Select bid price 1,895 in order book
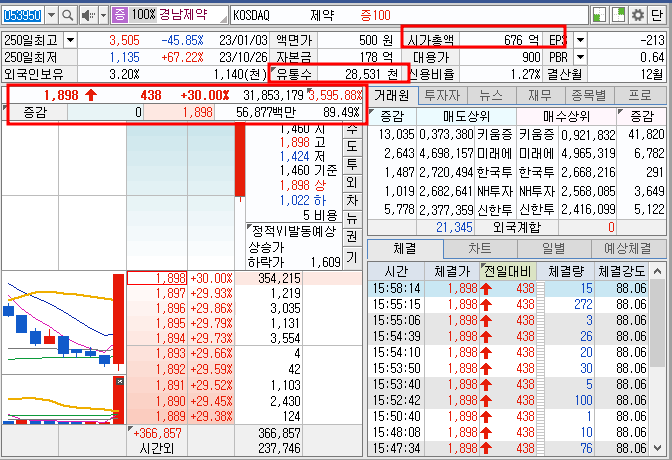Image resolution: width=672 pixels, height=460 pixels. point(157,324)
